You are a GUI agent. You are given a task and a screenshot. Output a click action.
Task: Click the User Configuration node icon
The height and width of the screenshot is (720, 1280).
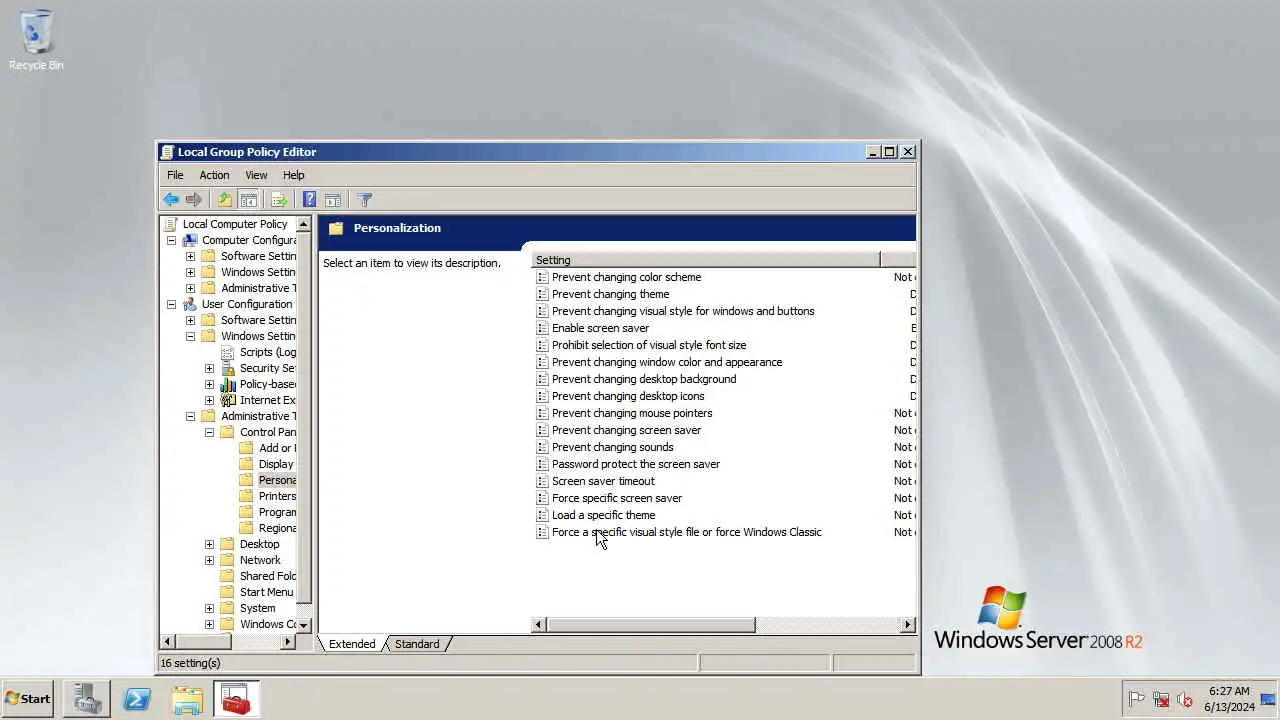point(190,304)
